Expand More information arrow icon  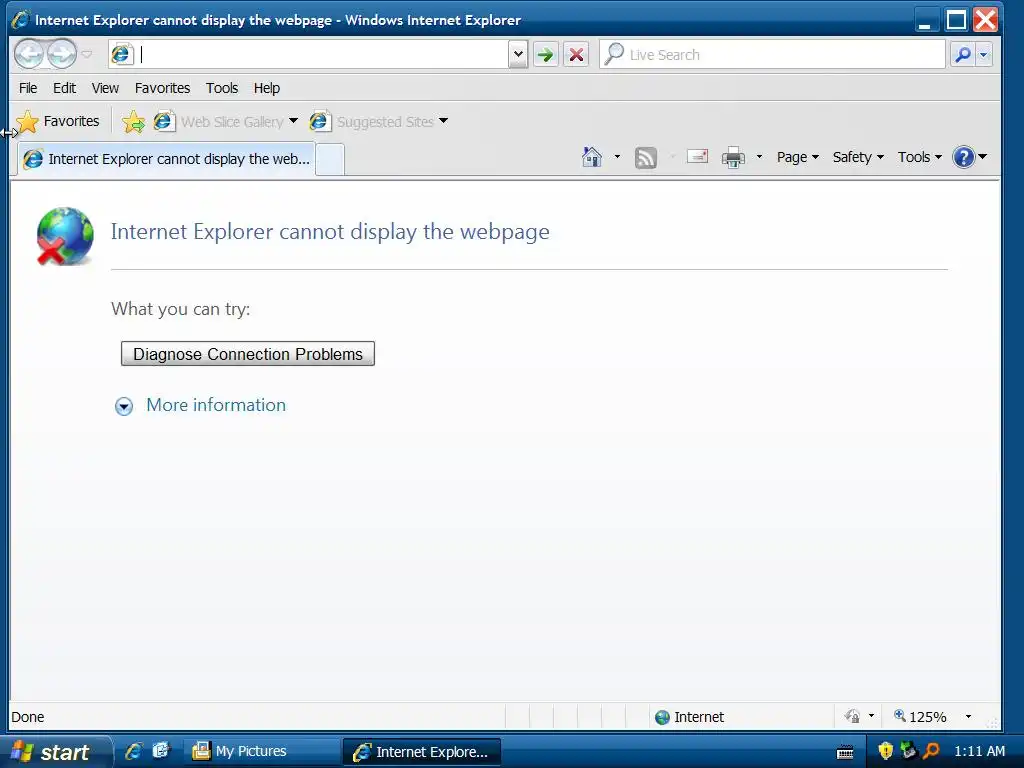(x=124, y=406)
